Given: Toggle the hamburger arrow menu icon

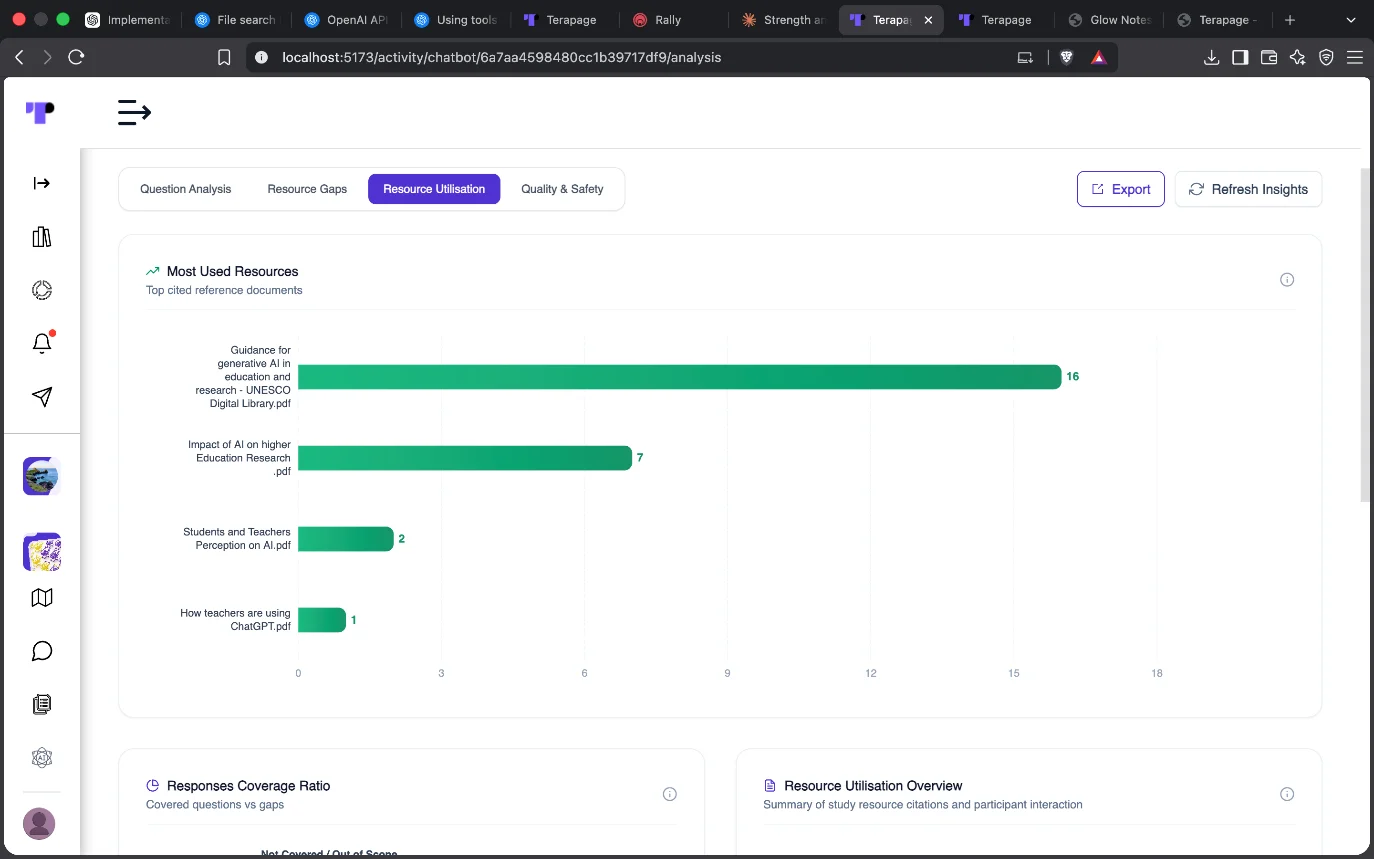Looking at the screenshot, I should (x=134, y=112).
